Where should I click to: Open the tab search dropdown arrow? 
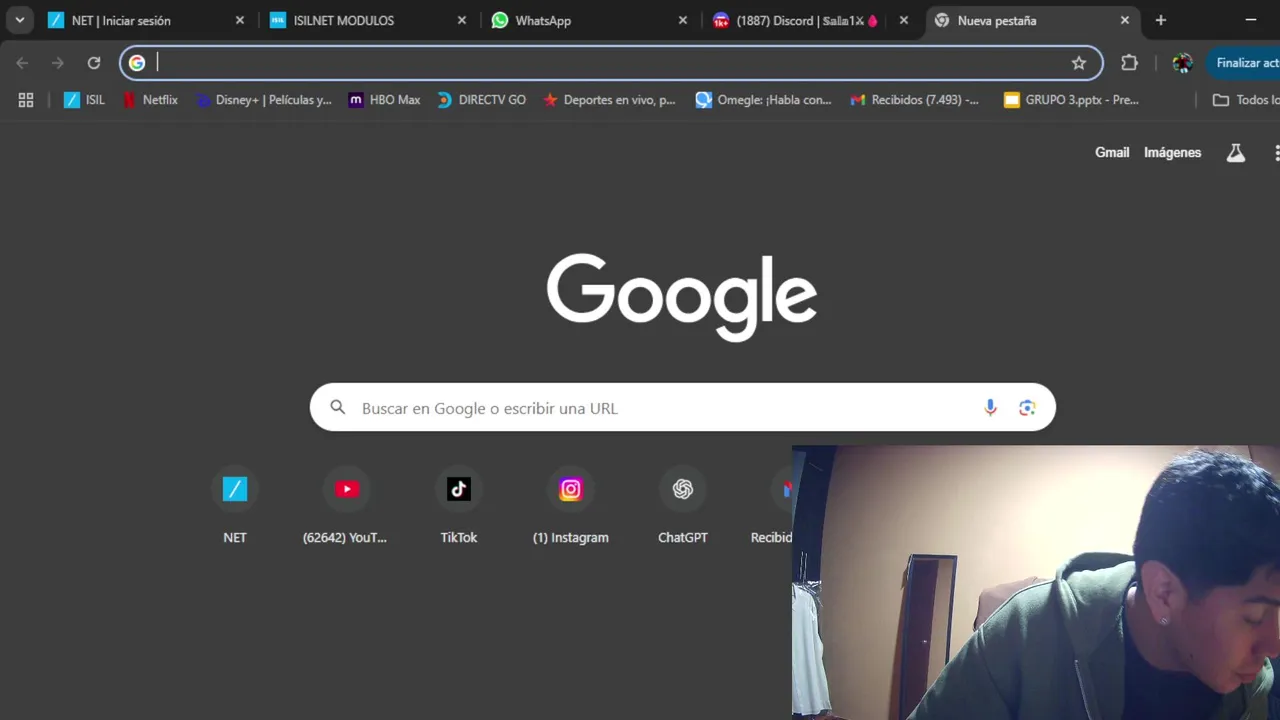[x=19, y=20]
